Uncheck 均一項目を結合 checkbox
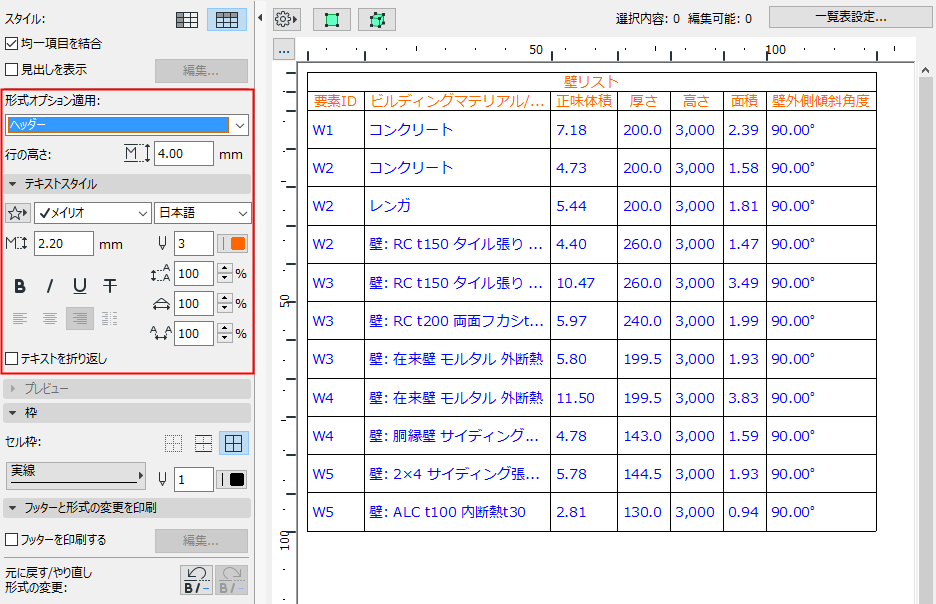936x604 pixels. pyautogui.click(x=10, y=43)
